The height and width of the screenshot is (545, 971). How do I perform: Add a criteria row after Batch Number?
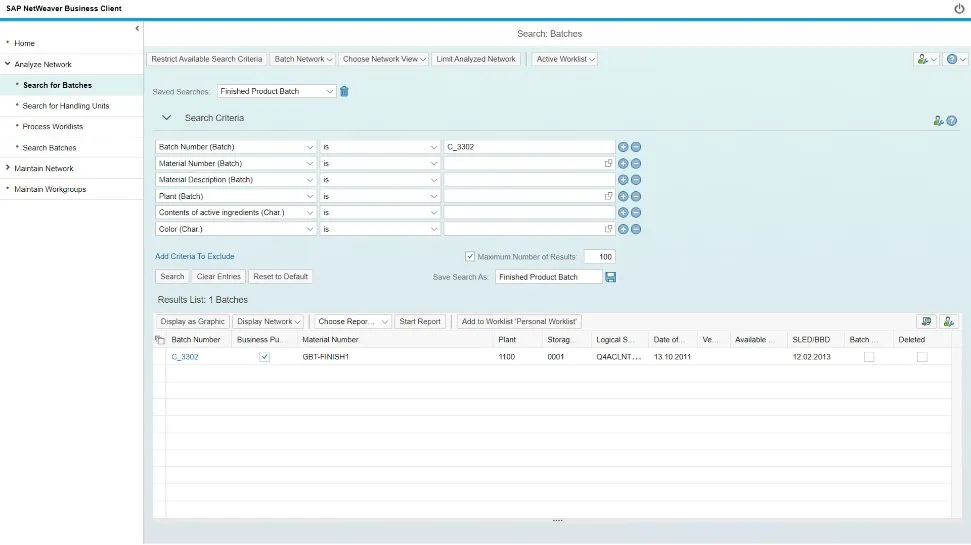[623, 147]
